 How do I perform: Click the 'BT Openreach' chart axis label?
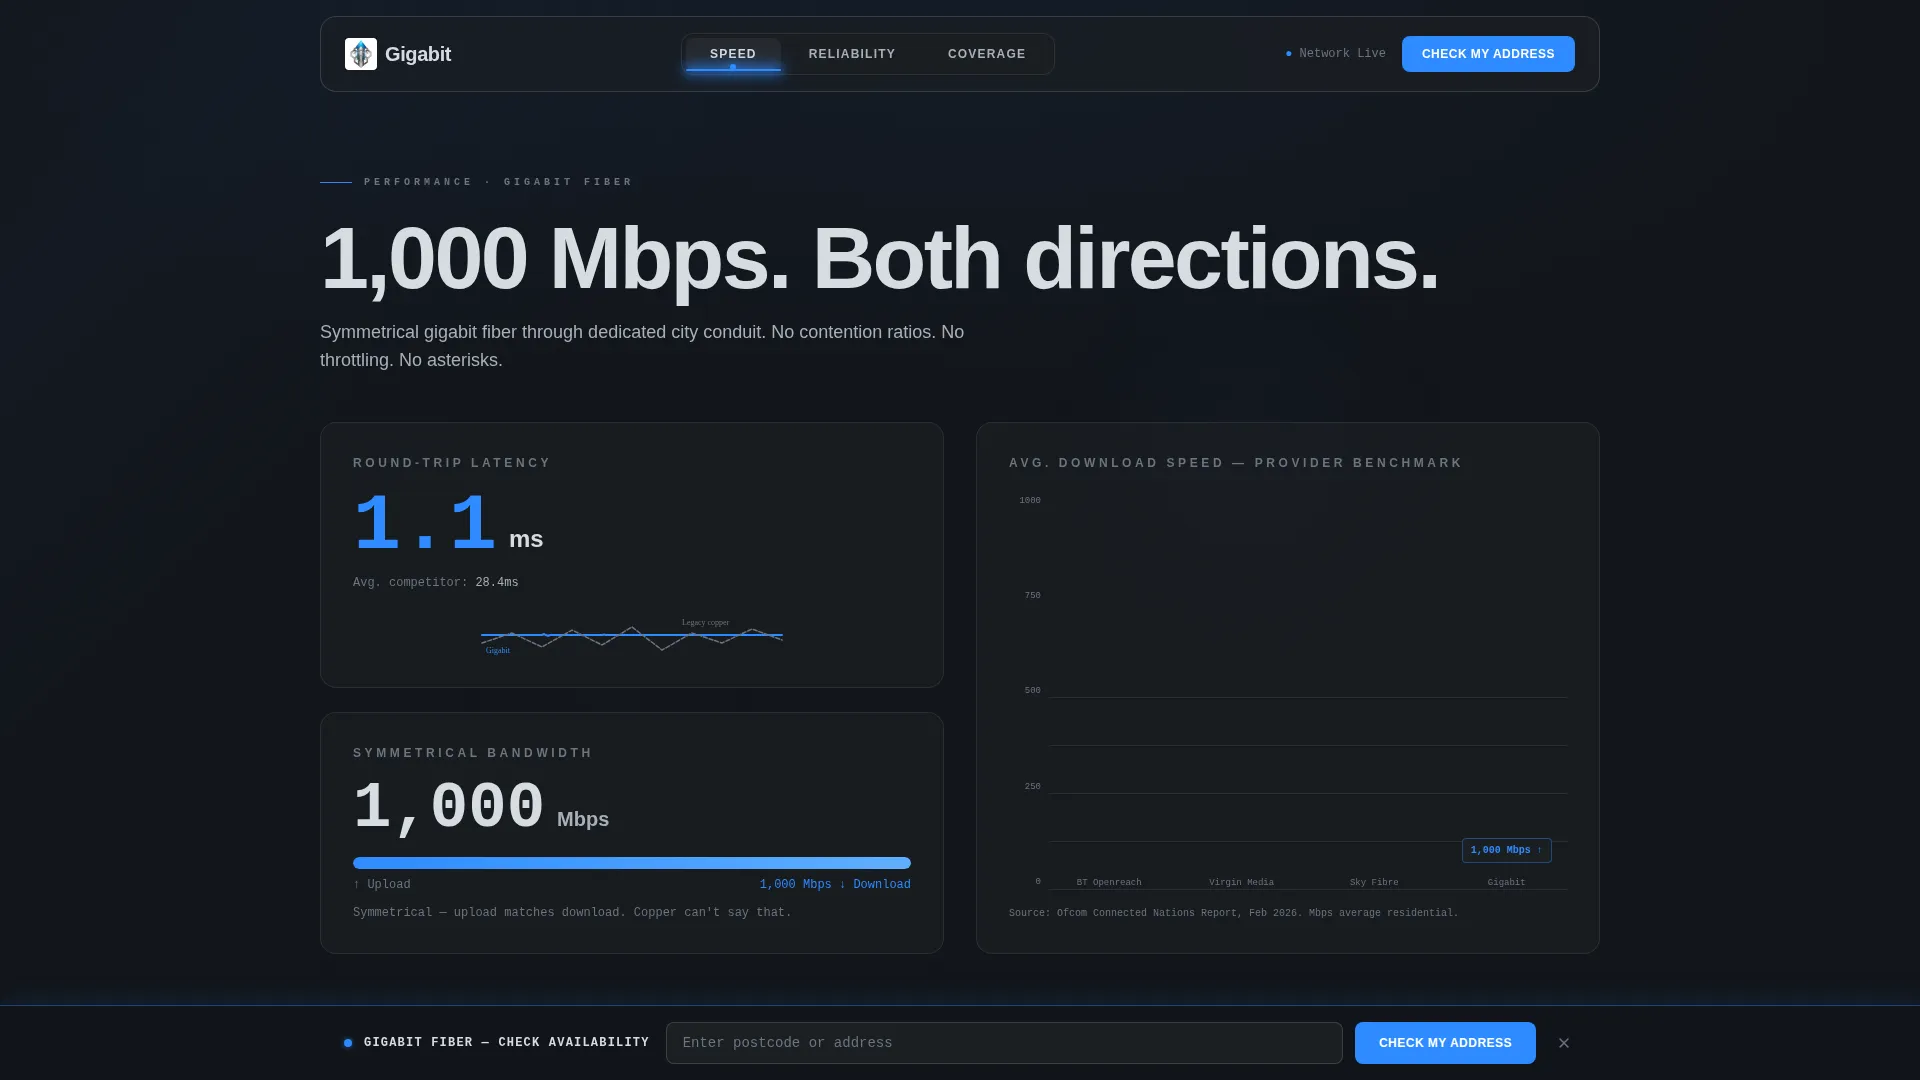coord(1109,882)
